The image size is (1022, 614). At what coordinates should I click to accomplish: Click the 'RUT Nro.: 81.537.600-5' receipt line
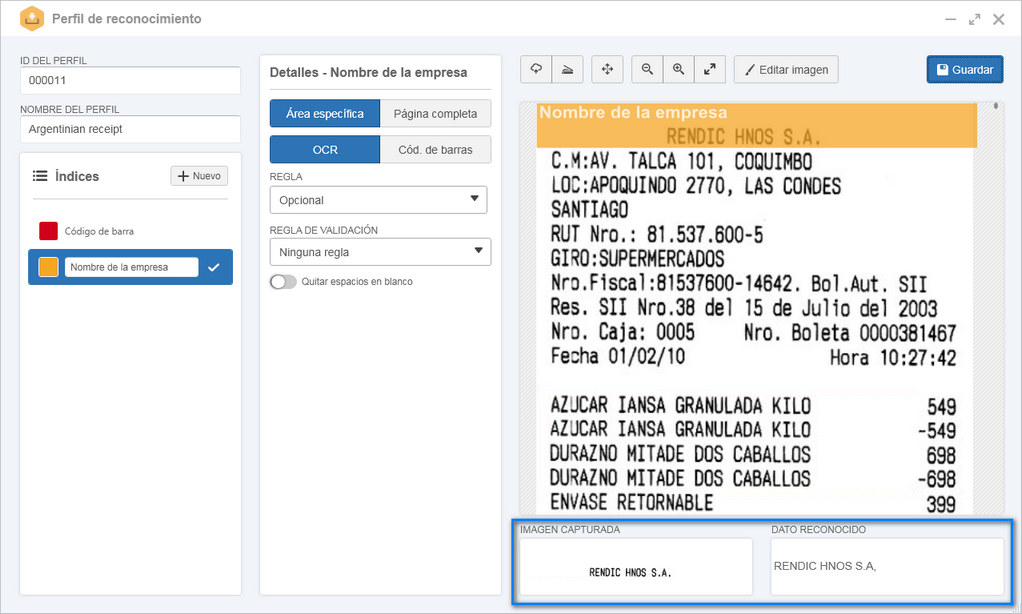(x=656, y=235)
